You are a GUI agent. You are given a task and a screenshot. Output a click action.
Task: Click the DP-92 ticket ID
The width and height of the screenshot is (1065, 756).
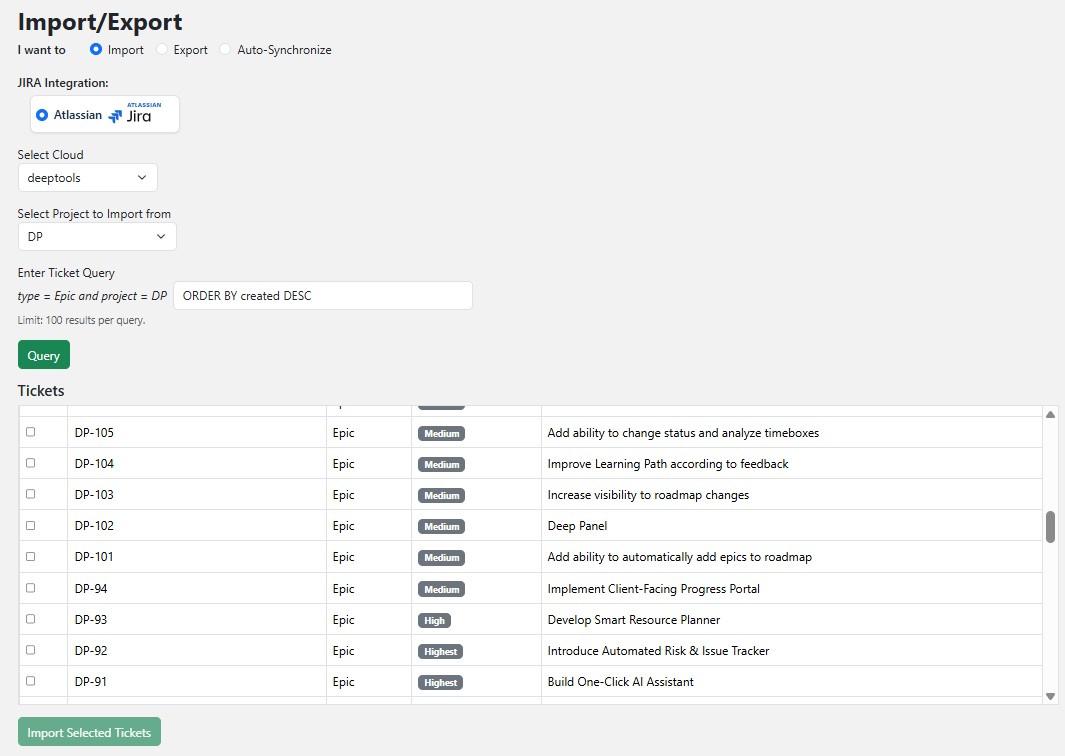coord(91,651)
